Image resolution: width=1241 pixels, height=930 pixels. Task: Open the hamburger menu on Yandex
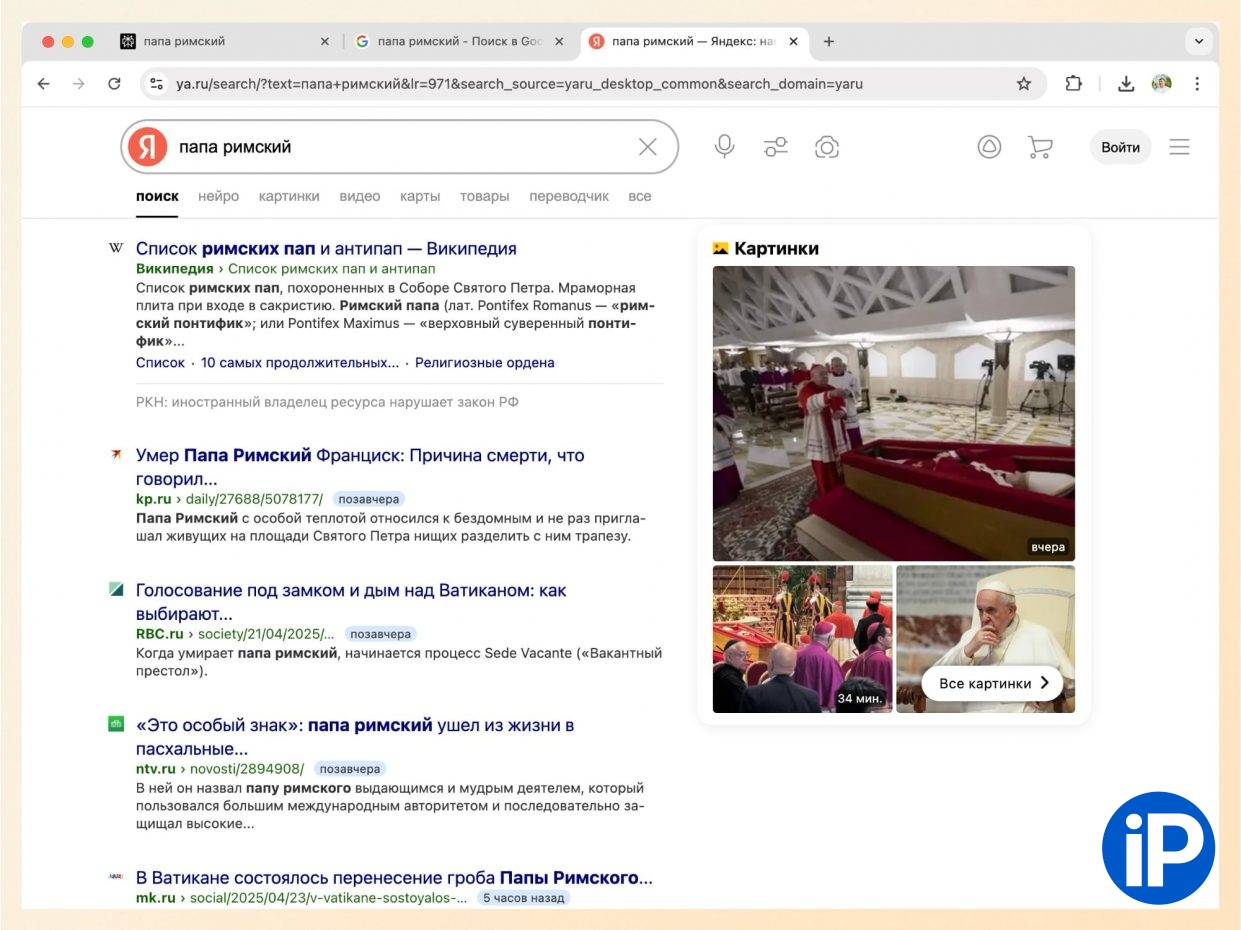coord(1180,147)
